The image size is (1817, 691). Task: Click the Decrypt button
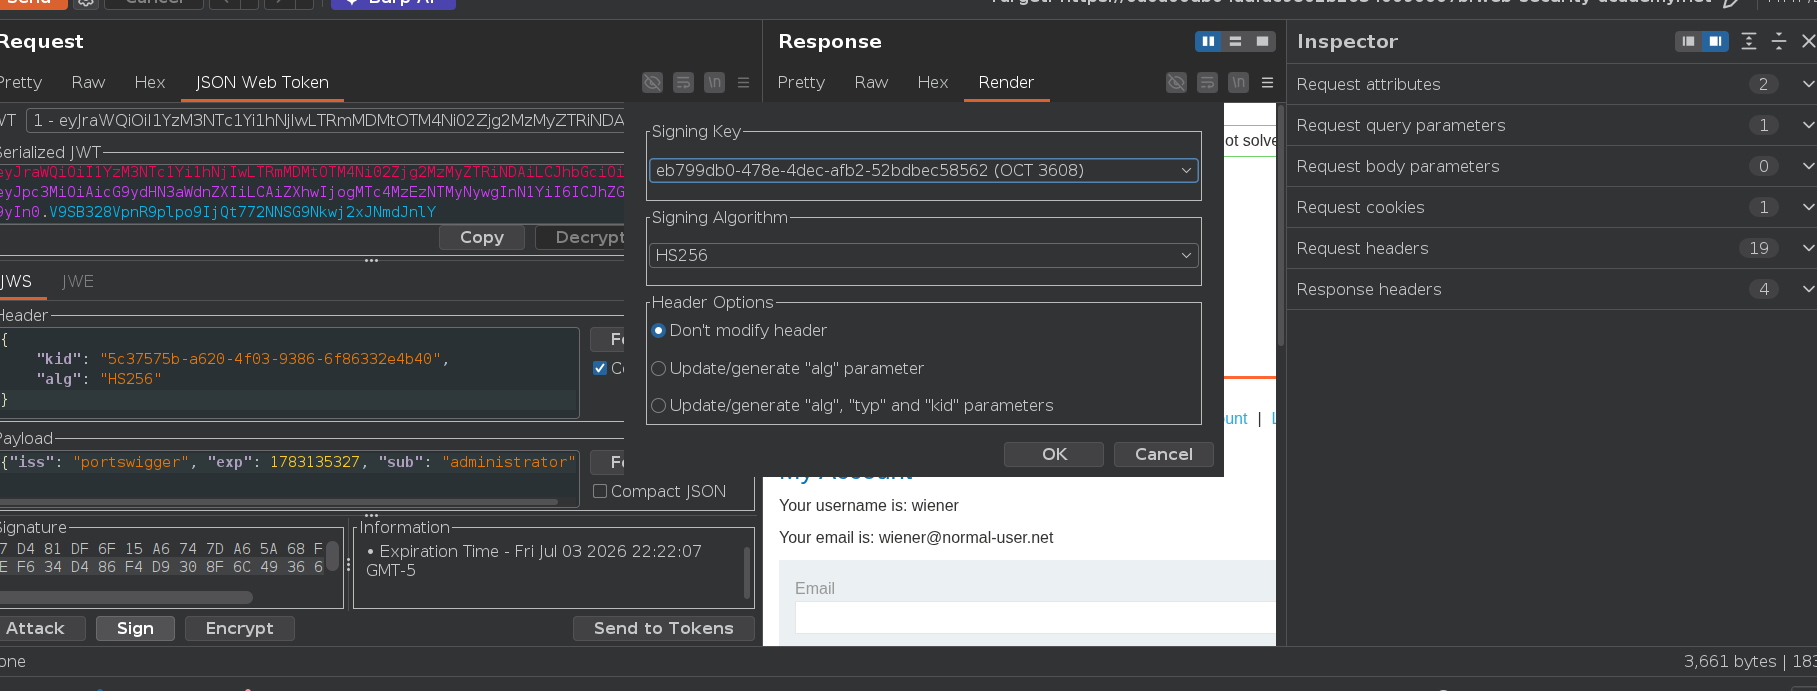(580, 237)
